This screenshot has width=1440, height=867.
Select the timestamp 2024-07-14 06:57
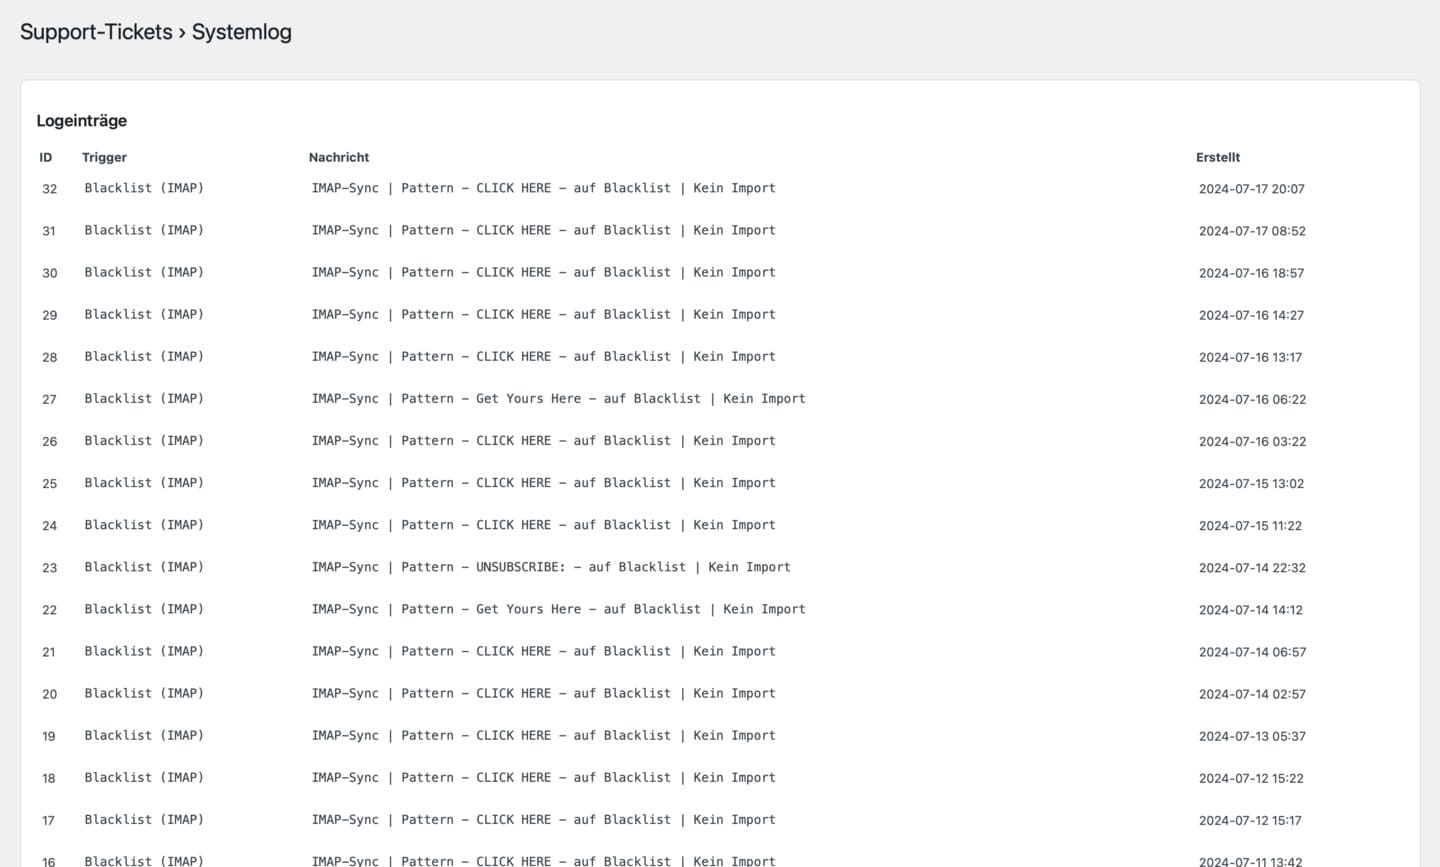point(1252,652)
